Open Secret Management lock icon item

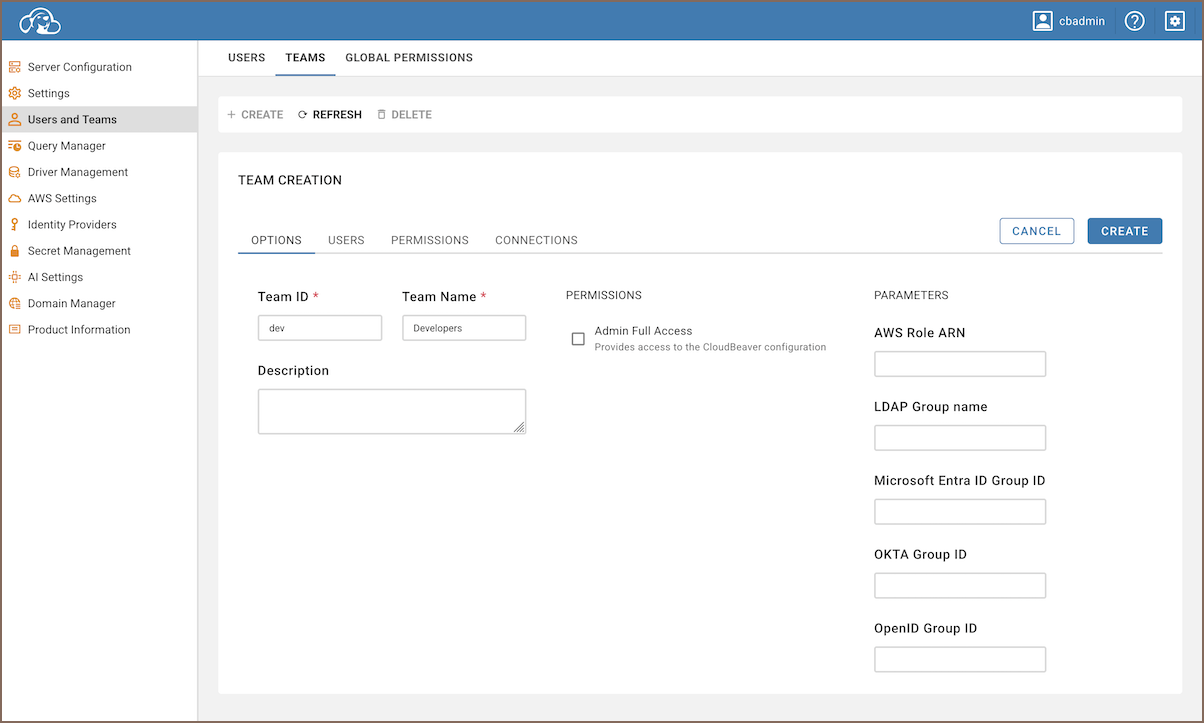[x=78, y=251]
